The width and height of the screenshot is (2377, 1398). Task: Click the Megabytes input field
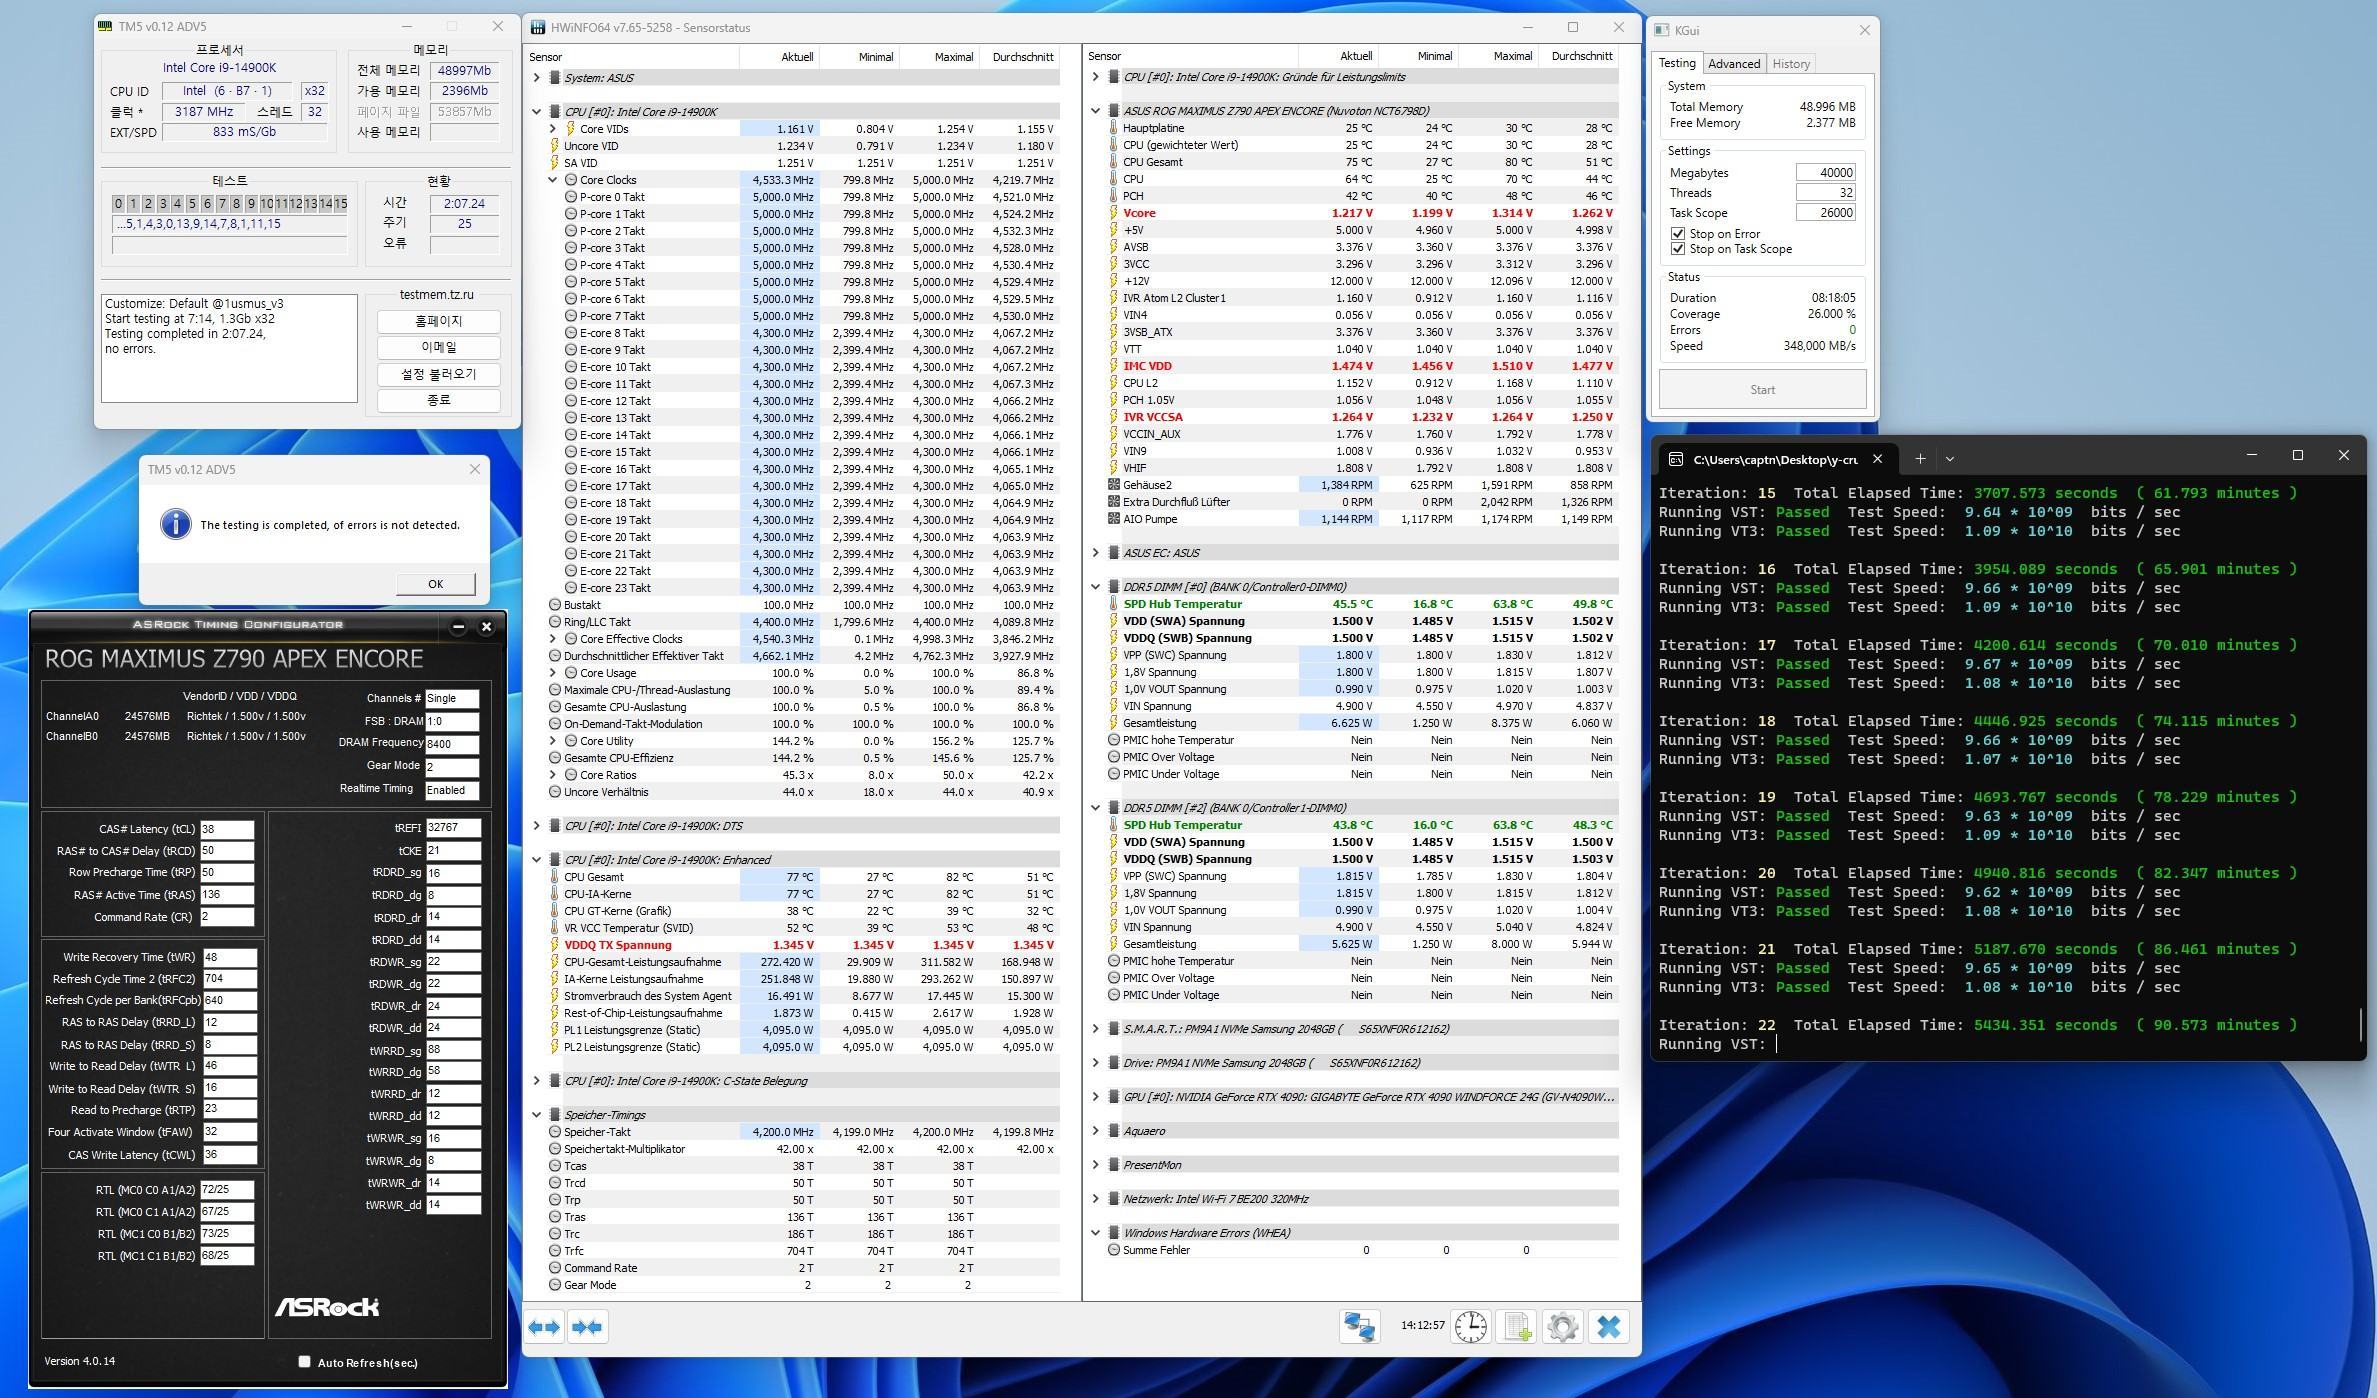point(1825,173)
